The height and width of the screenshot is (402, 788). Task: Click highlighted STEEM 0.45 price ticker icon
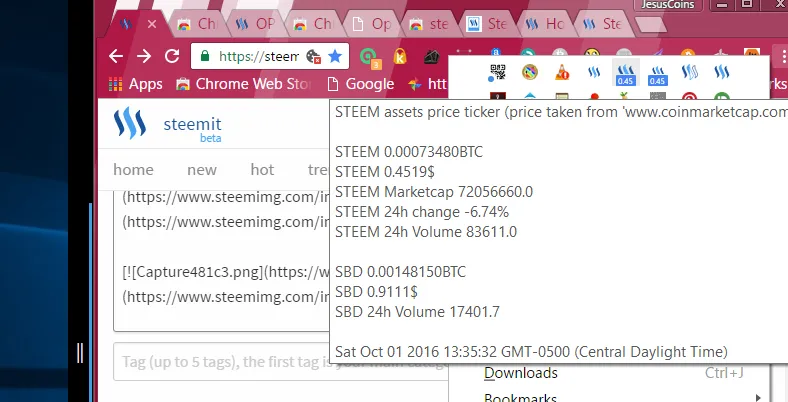pos(625,74)
